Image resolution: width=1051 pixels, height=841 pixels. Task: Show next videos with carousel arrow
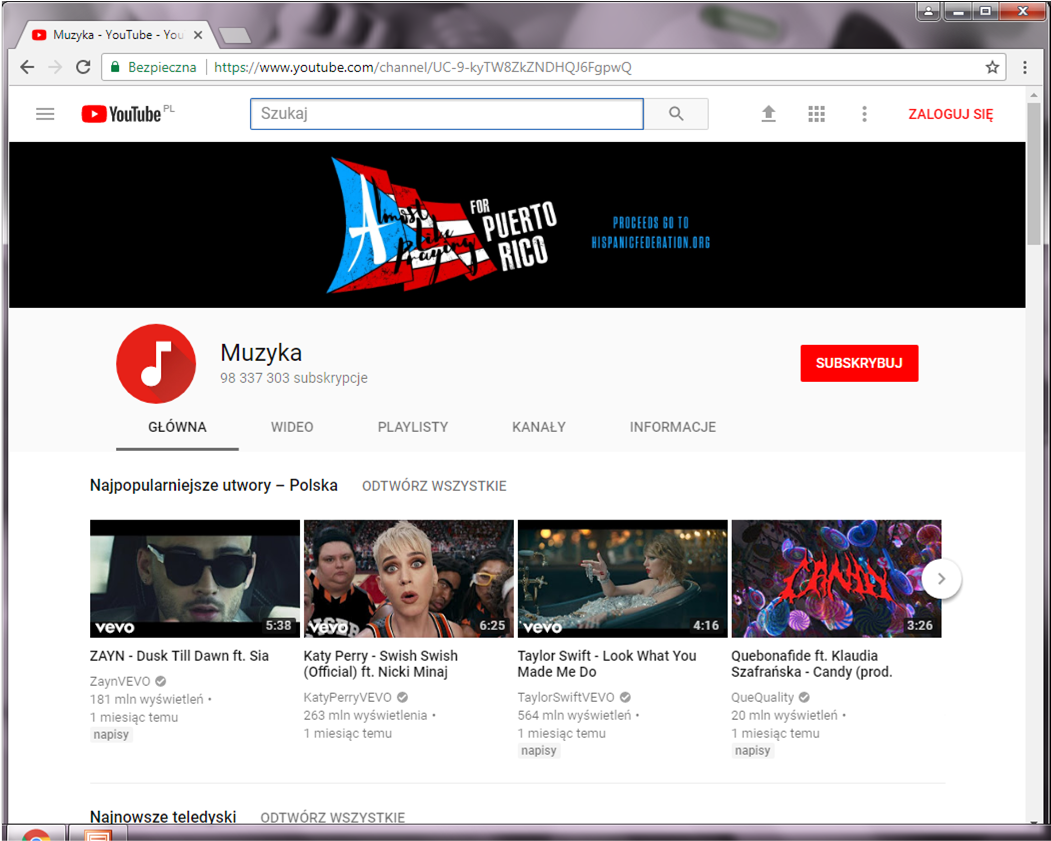pyautogui.click(x=942, y=579)
